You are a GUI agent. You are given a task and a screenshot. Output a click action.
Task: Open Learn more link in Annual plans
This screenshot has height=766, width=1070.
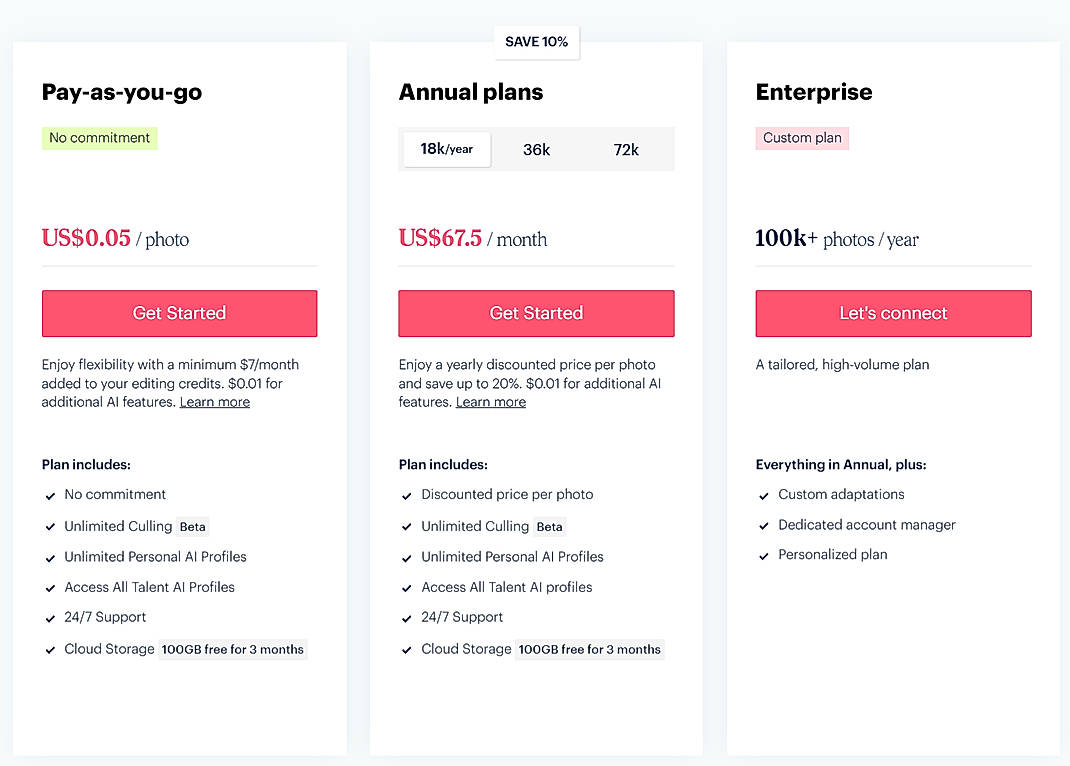(490, 401)
